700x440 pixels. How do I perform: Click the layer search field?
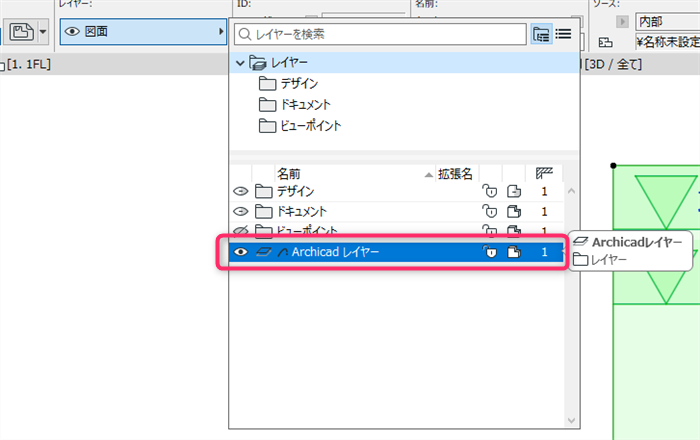[x=380, y=34]
